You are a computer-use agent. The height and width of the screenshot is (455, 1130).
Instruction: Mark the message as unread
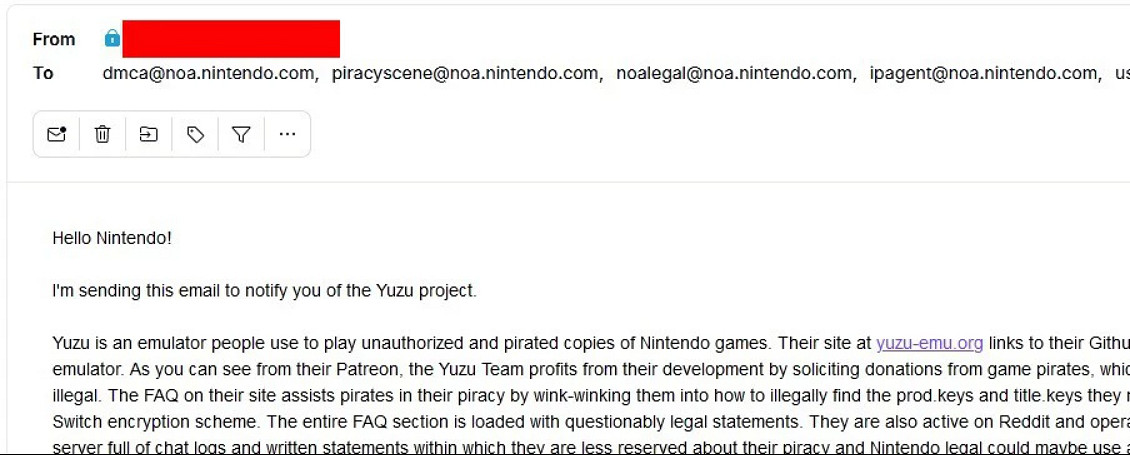56,134
